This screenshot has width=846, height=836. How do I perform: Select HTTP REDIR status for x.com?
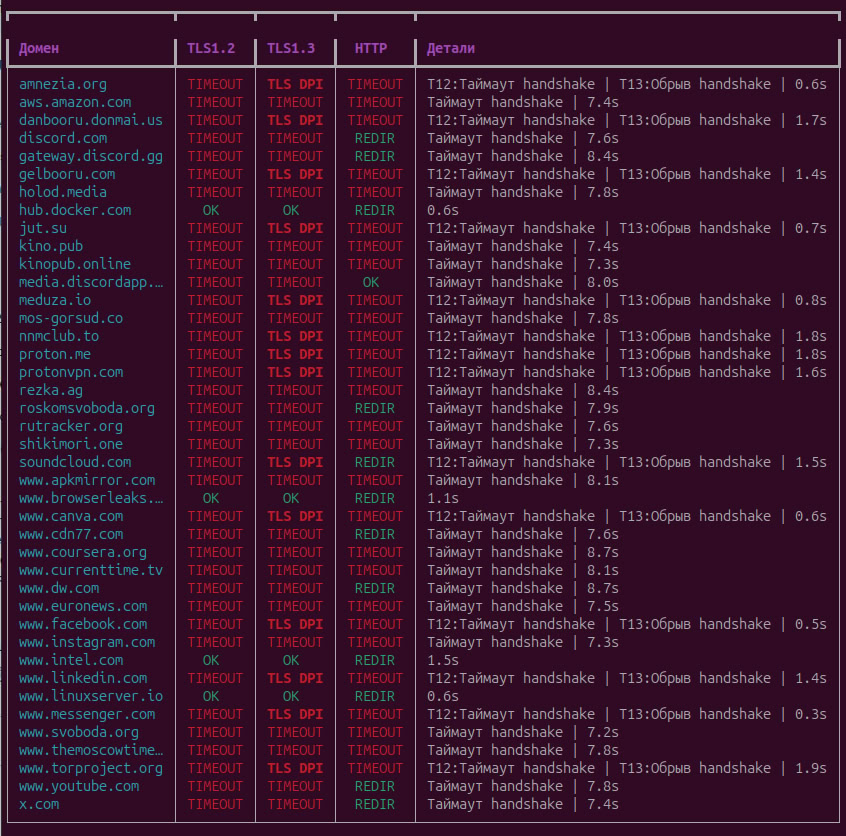click(x=374, y=804)
